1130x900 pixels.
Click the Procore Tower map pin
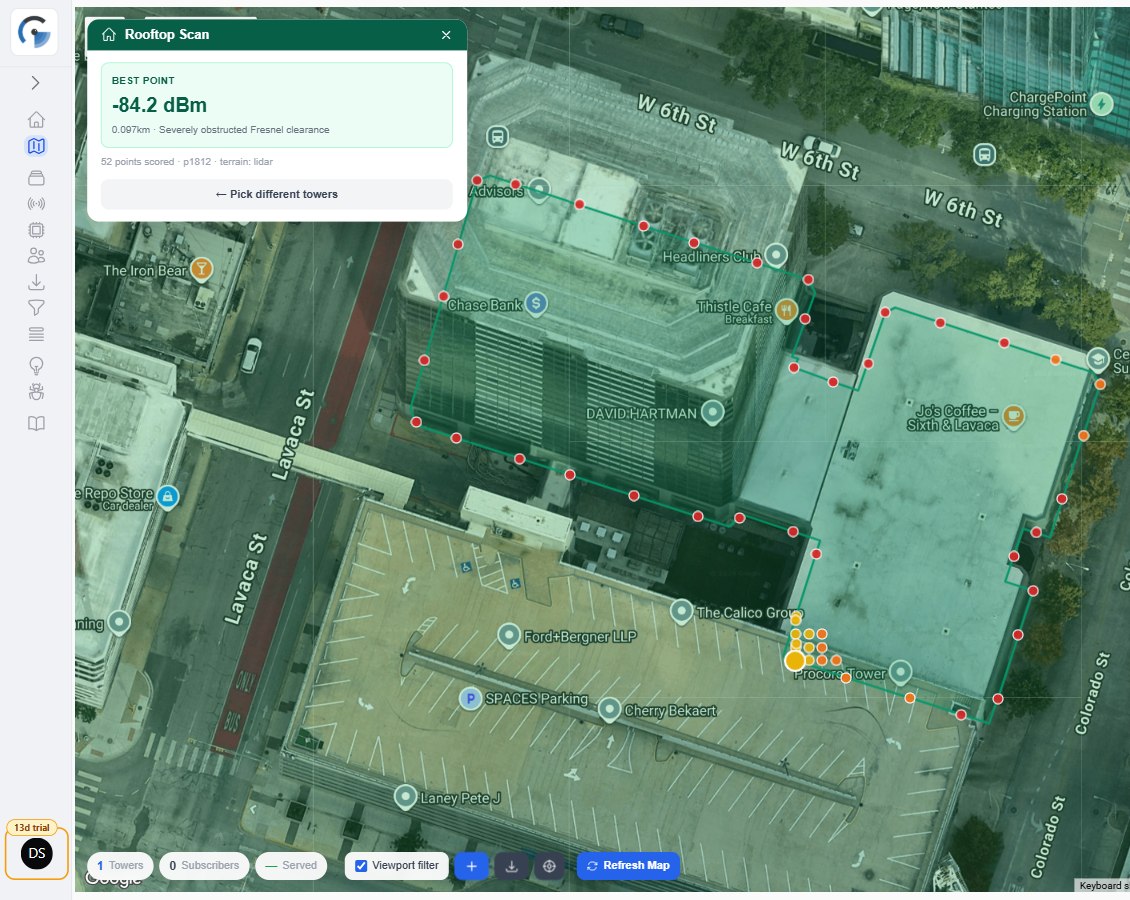[x=900, y=672]
